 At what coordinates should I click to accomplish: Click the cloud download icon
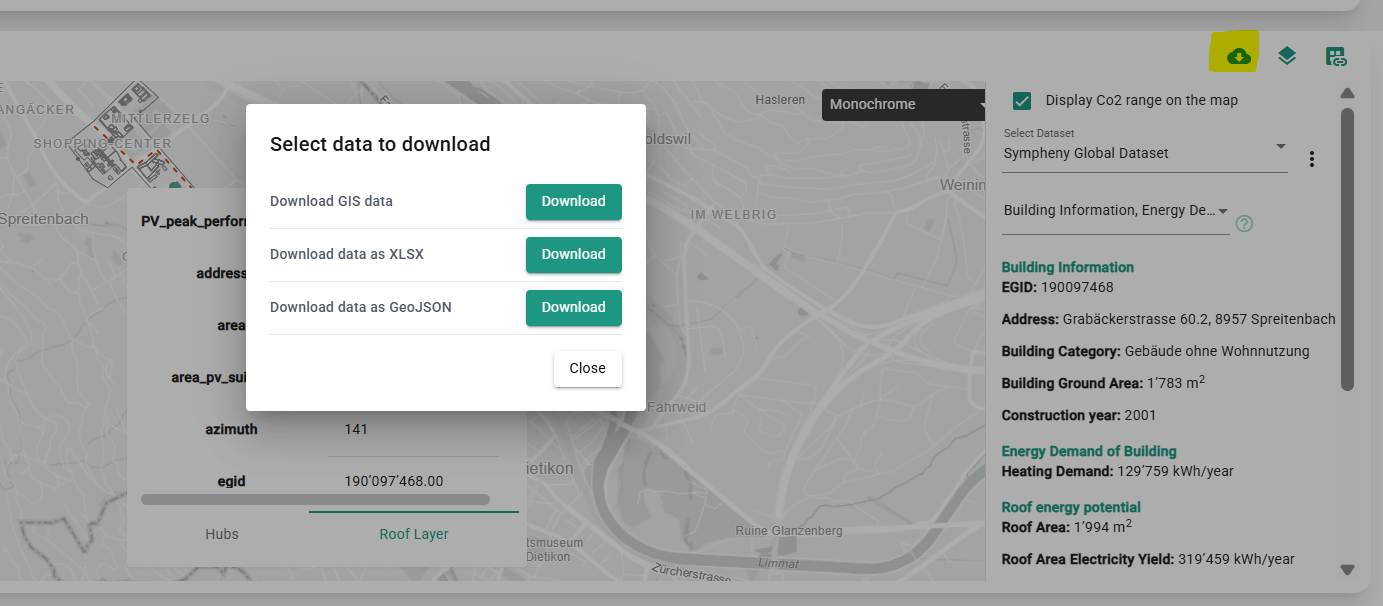click(1238, 56)
